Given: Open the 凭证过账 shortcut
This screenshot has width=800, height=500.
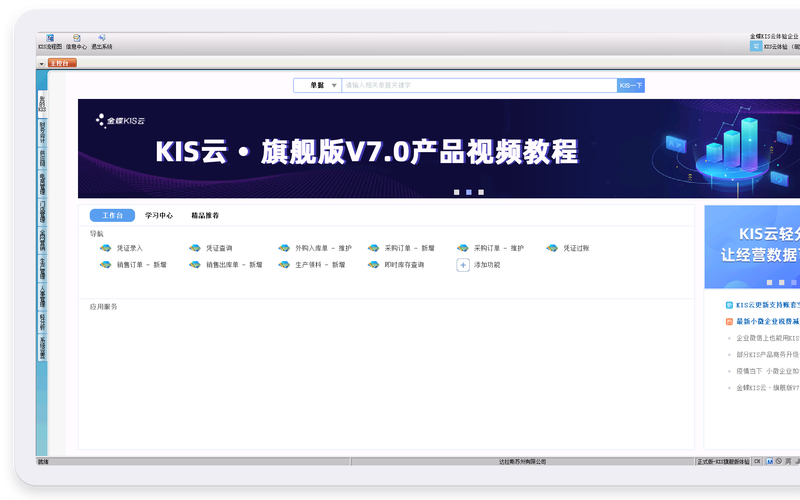Looking at the screenshot, I should point(568,248).
